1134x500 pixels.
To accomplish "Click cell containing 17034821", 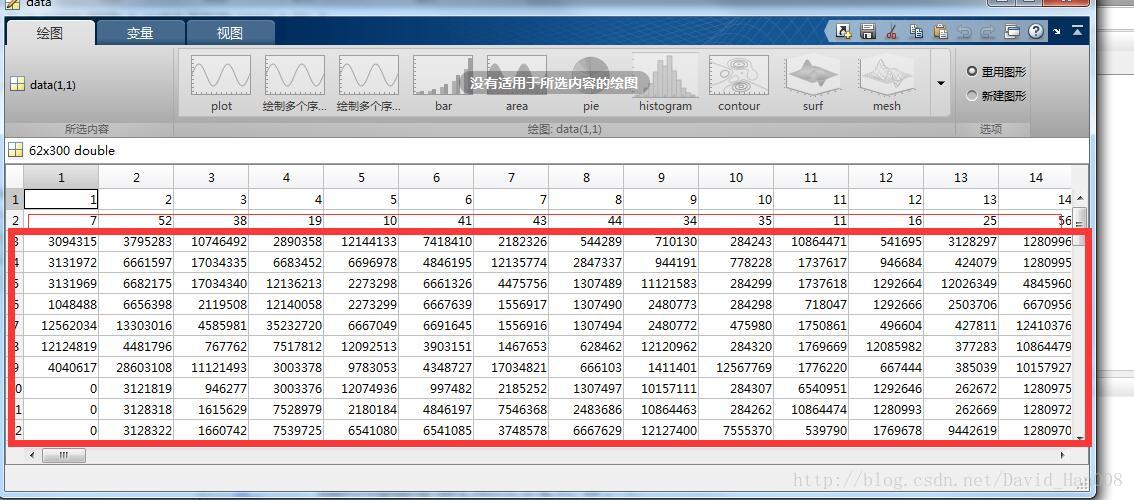I will click(x=511, y=368).
